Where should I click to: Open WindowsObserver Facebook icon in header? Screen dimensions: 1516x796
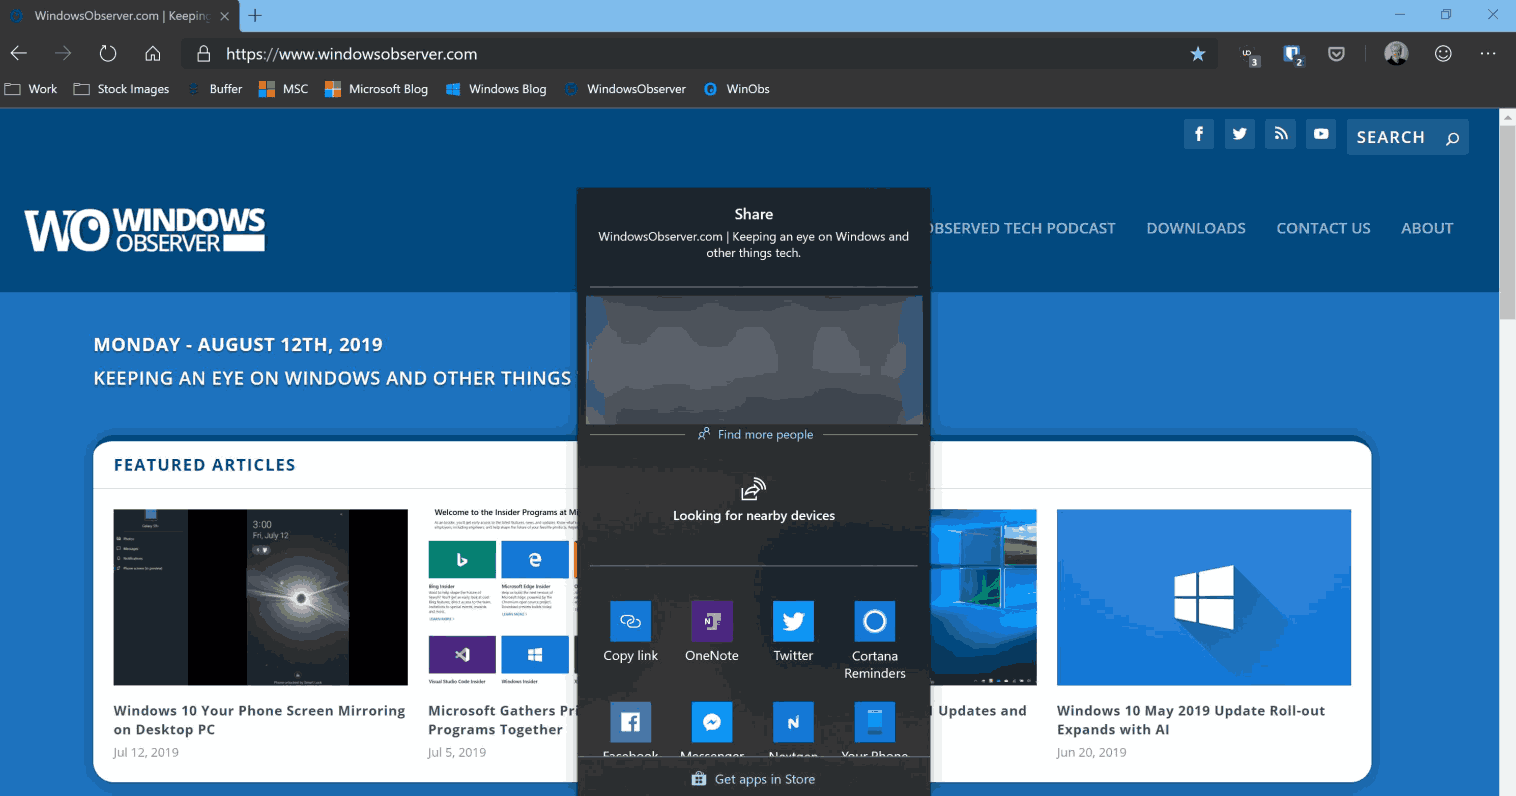1199,134
